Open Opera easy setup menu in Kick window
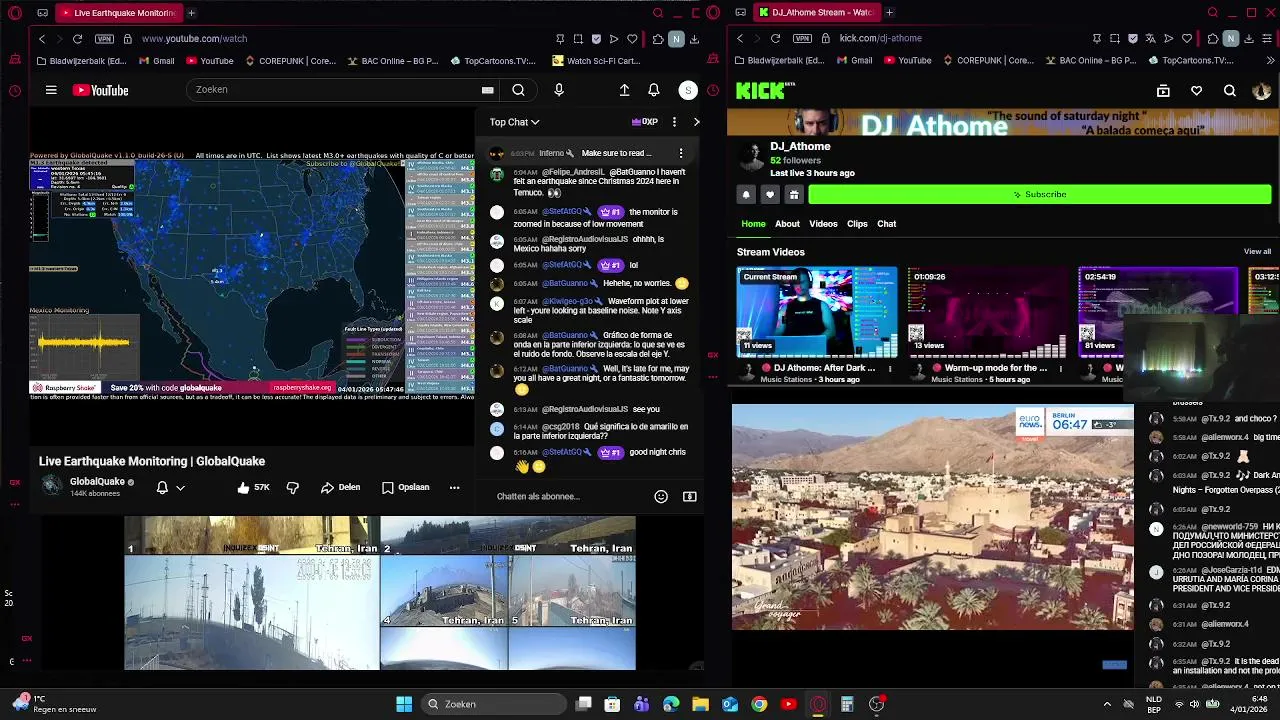The width and height of the screenshot is (1280, 720). (x=1267, y=39)
